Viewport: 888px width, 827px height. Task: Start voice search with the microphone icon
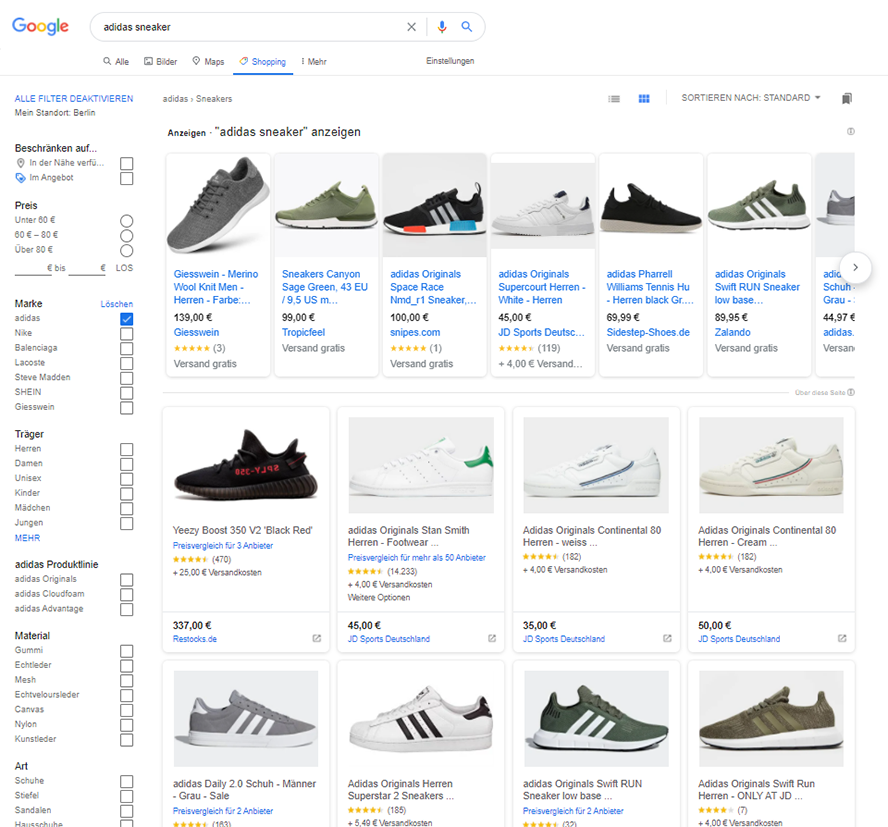point(442,27)
